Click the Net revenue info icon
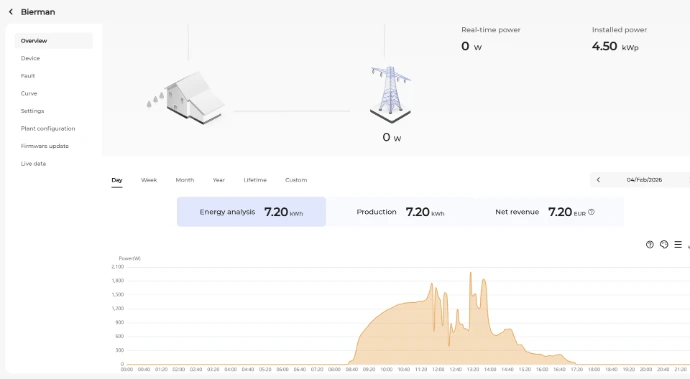 tap(591, 212)
